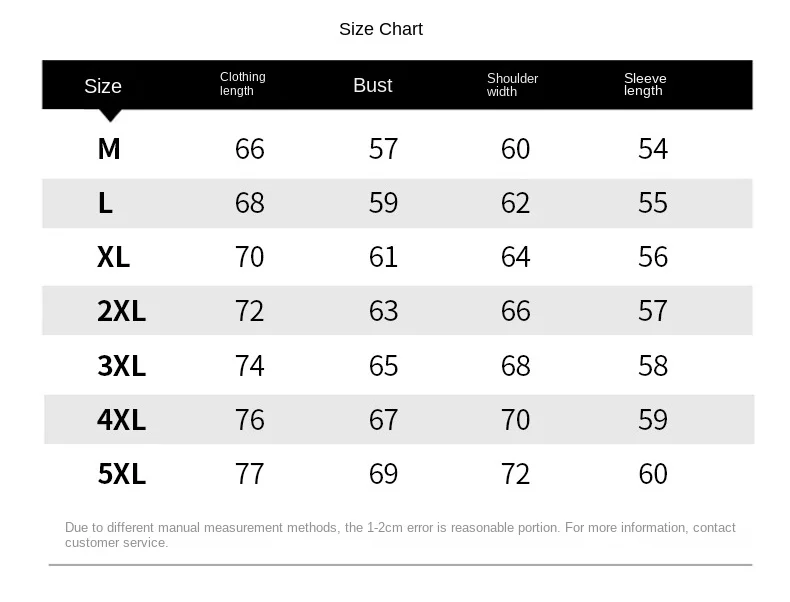
Task: Click the 4XL size row label
Action: click(122, 420)
